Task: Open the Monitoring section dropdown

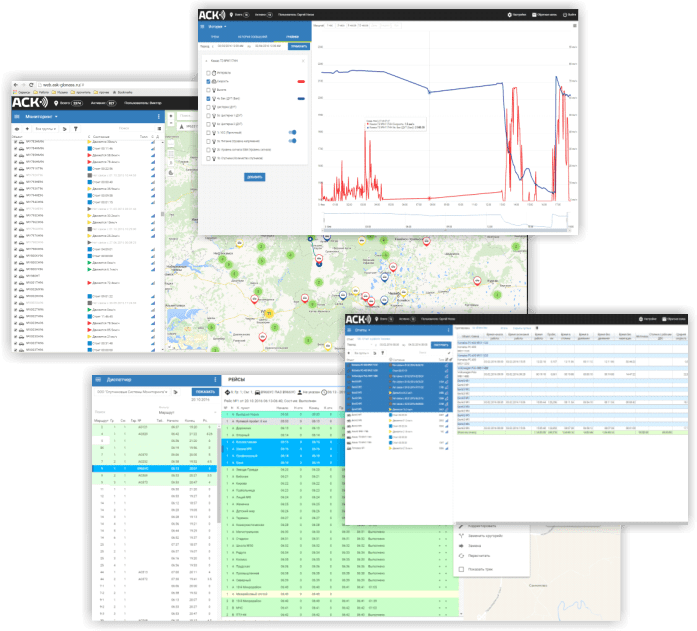Action: click(x=41, y=117)
